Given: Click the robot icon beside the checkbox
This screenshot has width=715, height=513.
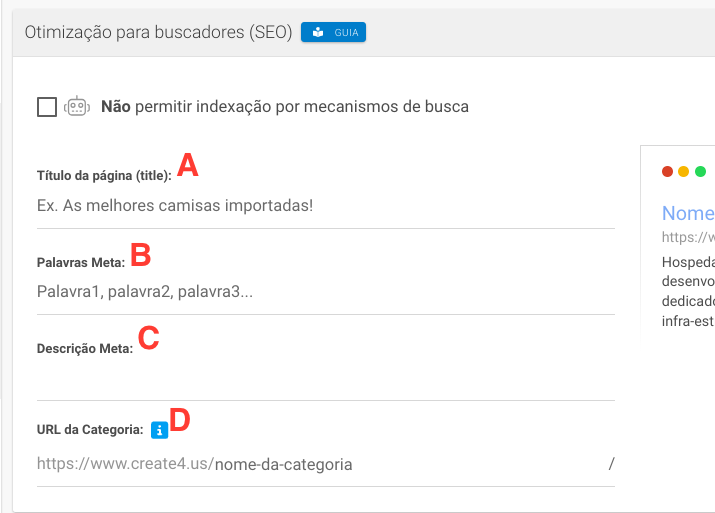Looking at the screenshot, I should coord(77,107).
